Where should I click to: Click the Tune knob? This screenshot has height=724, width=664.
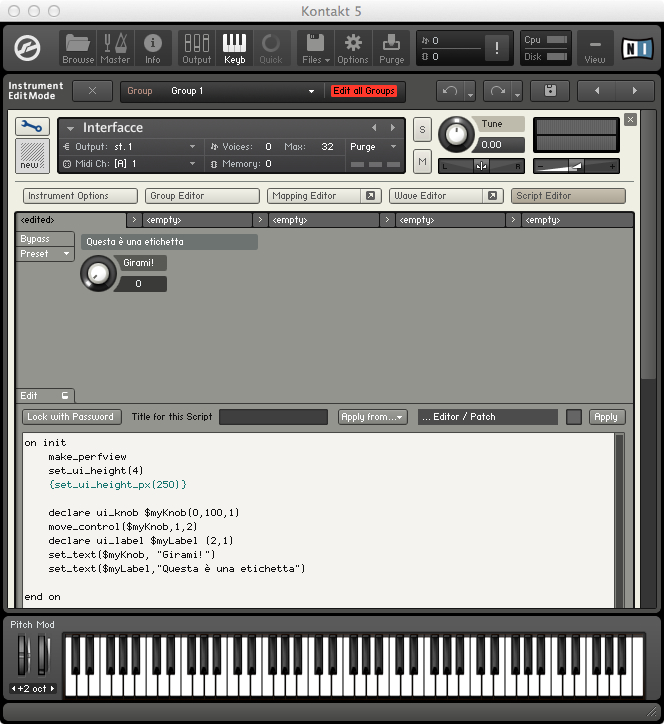point(458,133)
